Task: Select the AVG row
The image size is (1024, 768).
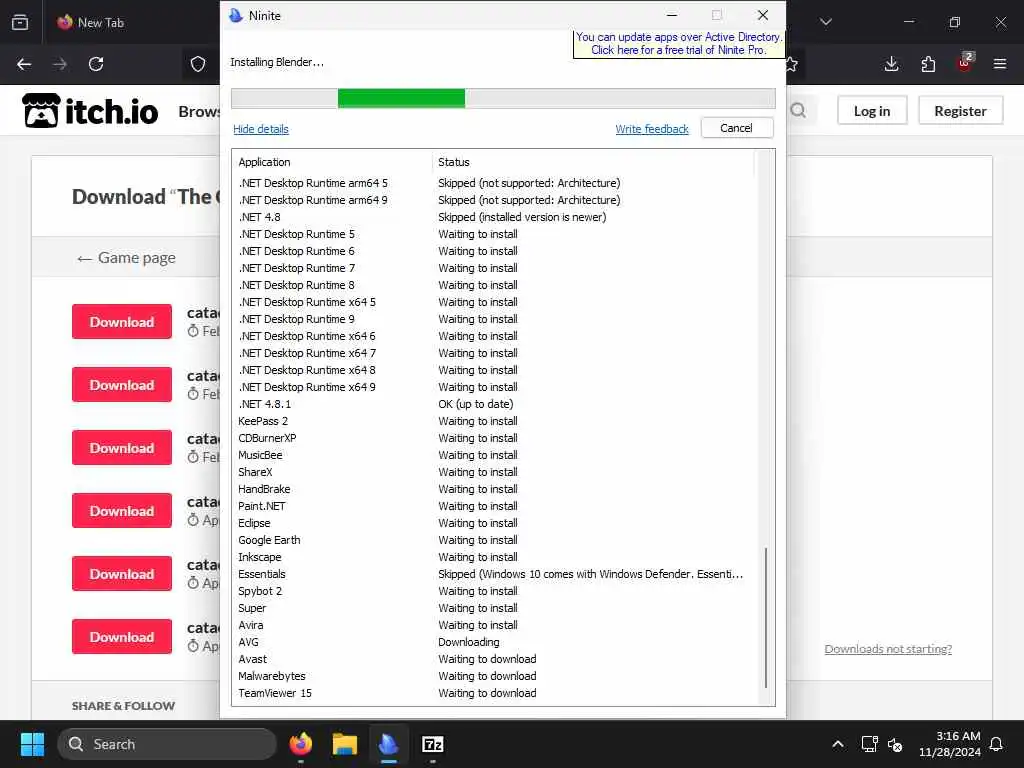Action: point(496,642)
